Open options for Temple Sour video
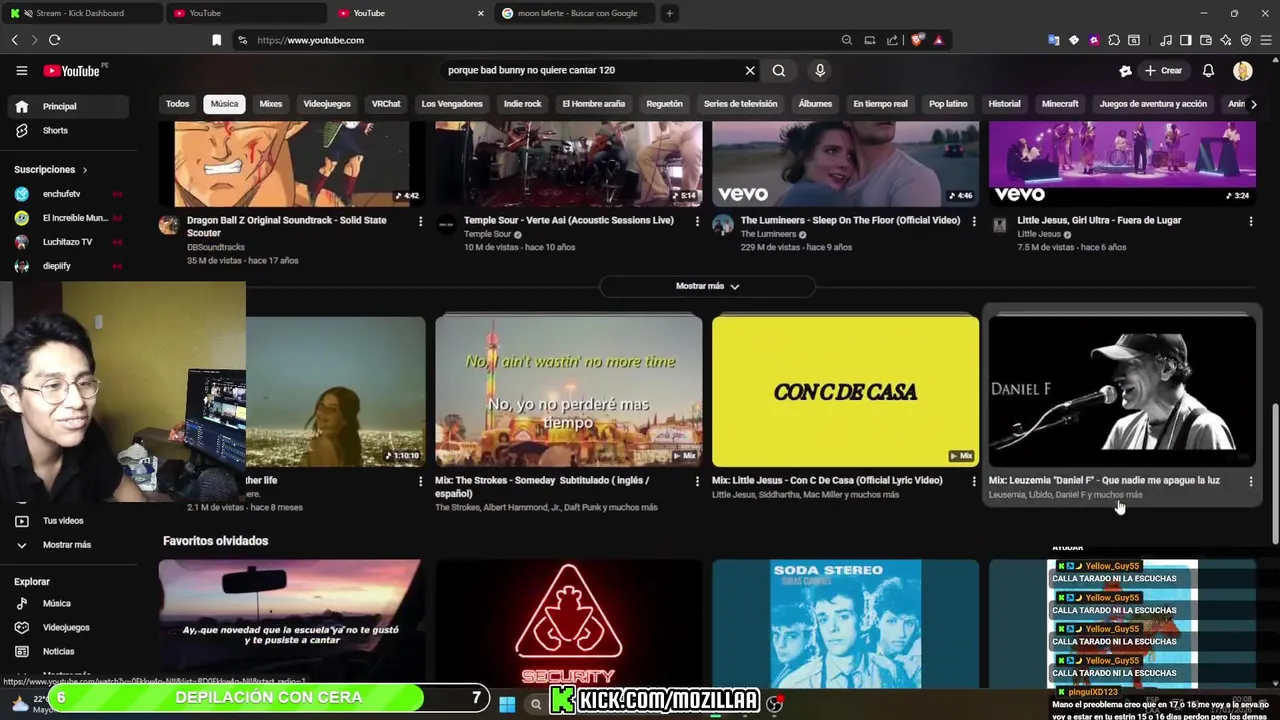Viewport: 1280px width, 720px height. pos(697,221)
